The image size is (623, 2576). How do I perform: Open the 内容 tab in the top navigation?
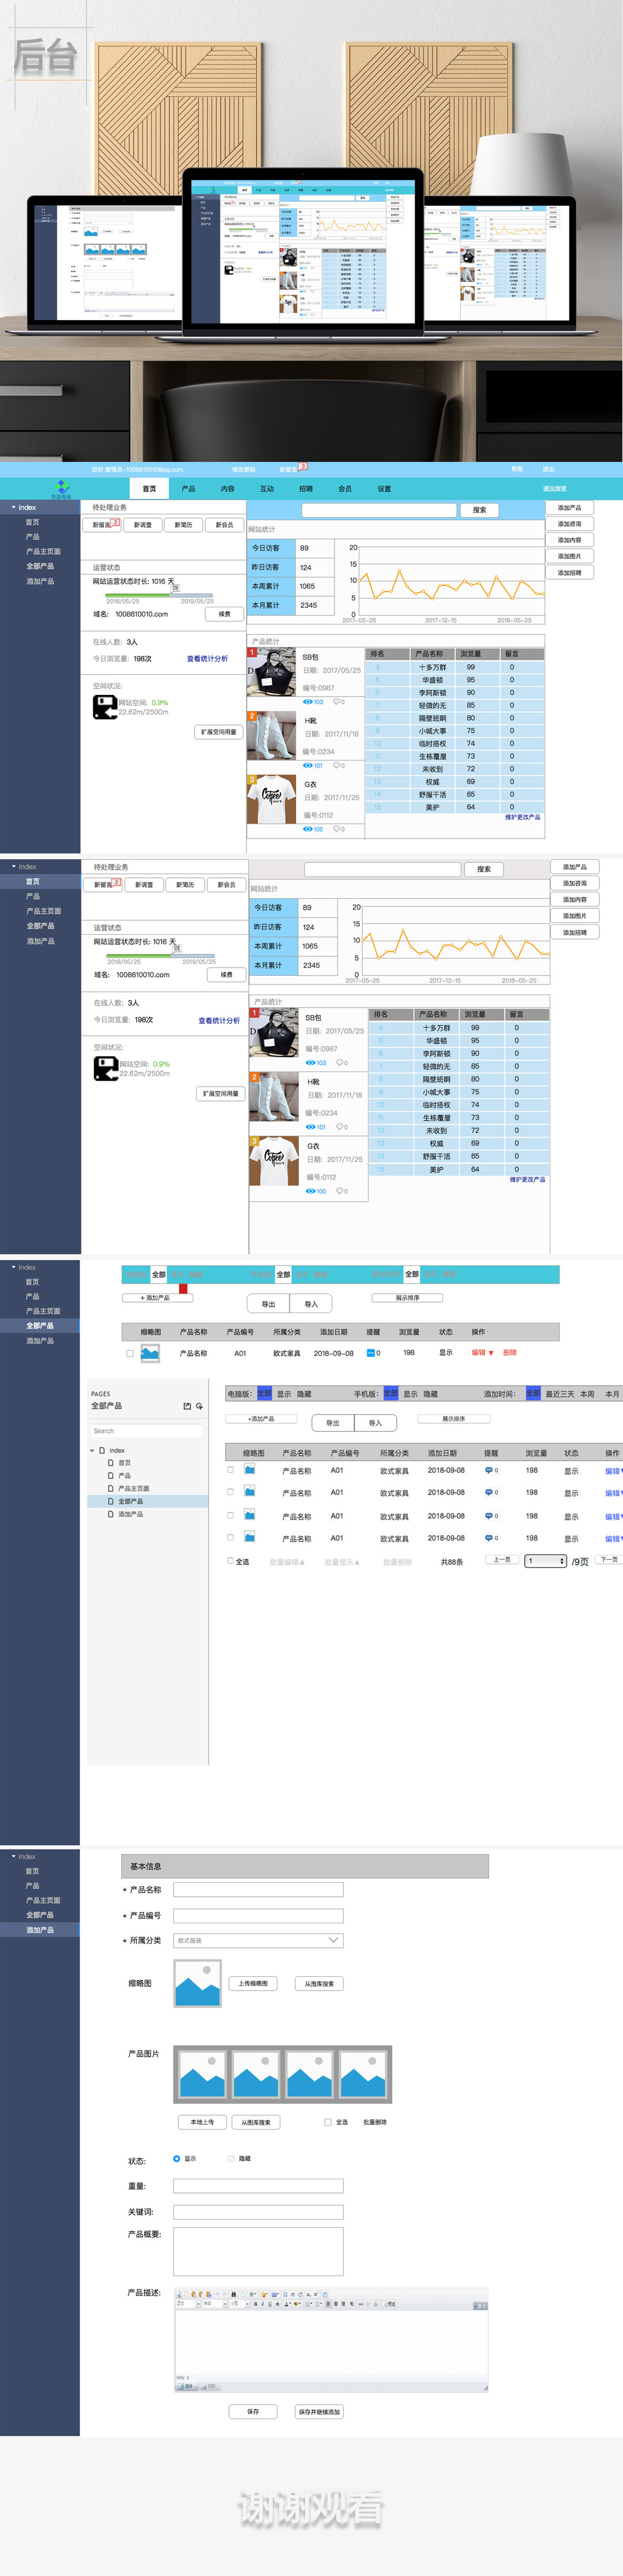point(228,489)
